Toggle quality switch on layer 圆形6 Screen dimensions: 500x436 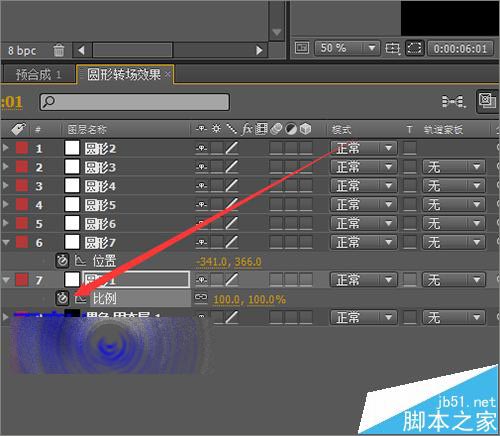(231, 223)
